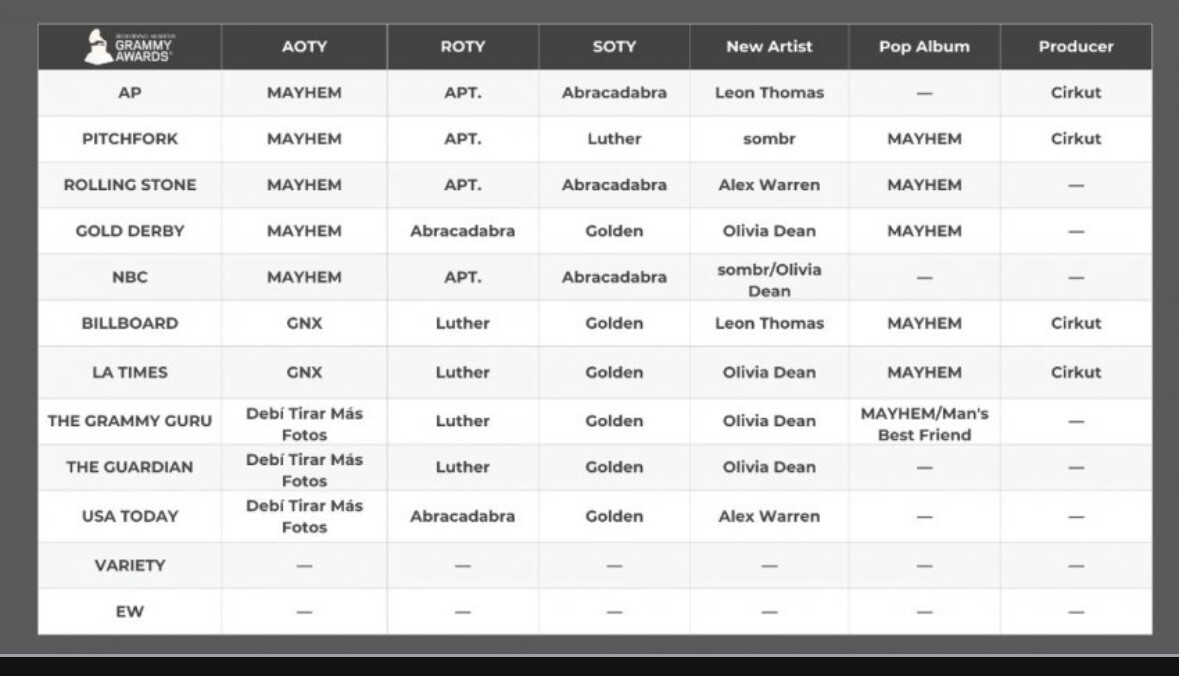Viewport: 1179px width, 676px height.
Task: Click the New Artist column header
Action: [x=769, y=47]
